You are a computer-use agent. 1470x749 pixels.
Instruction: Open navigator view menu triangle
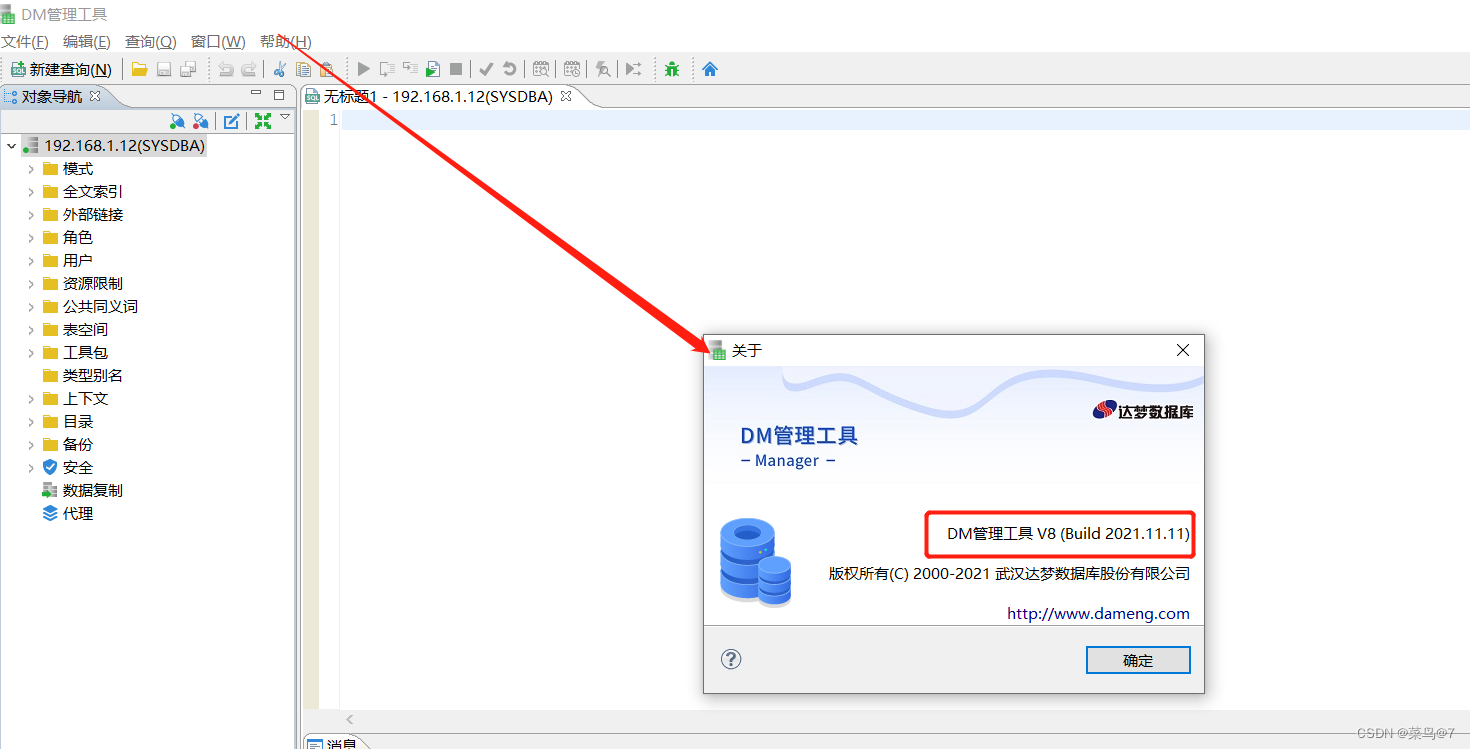tap(285, 117)
